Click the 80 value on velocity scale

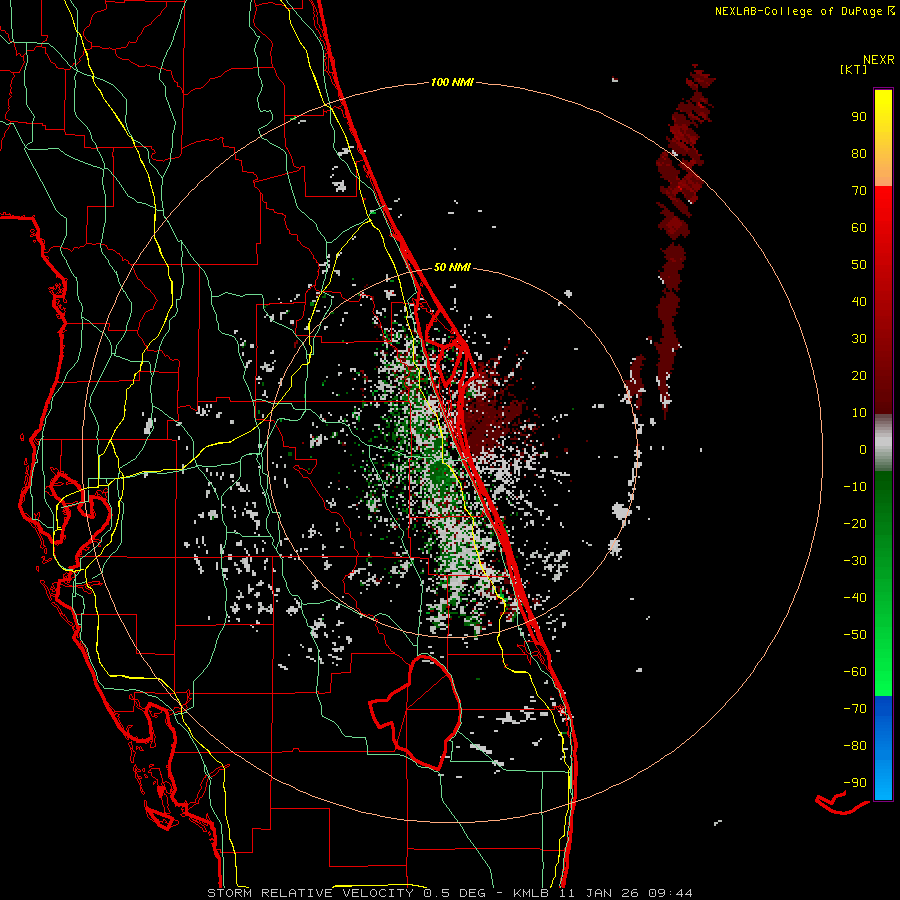click(x=859, y=153)
